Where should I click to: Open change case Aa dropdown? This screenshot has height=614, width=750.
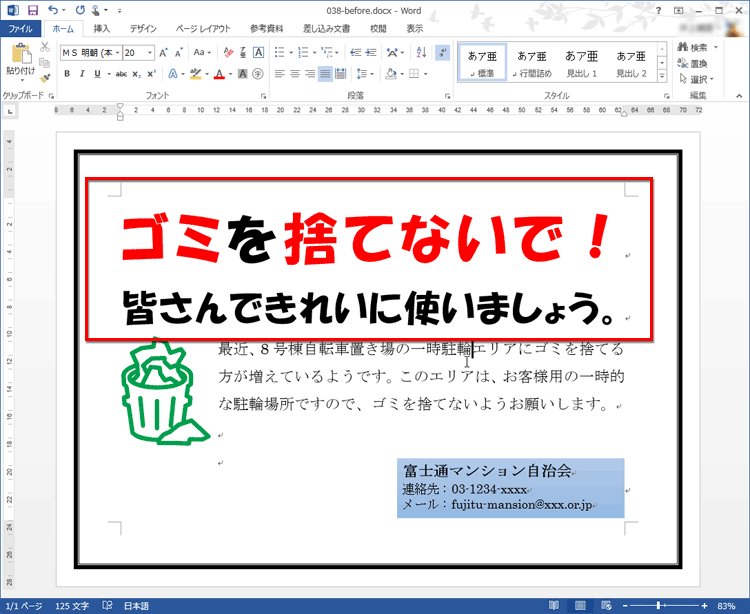point(202,53)
